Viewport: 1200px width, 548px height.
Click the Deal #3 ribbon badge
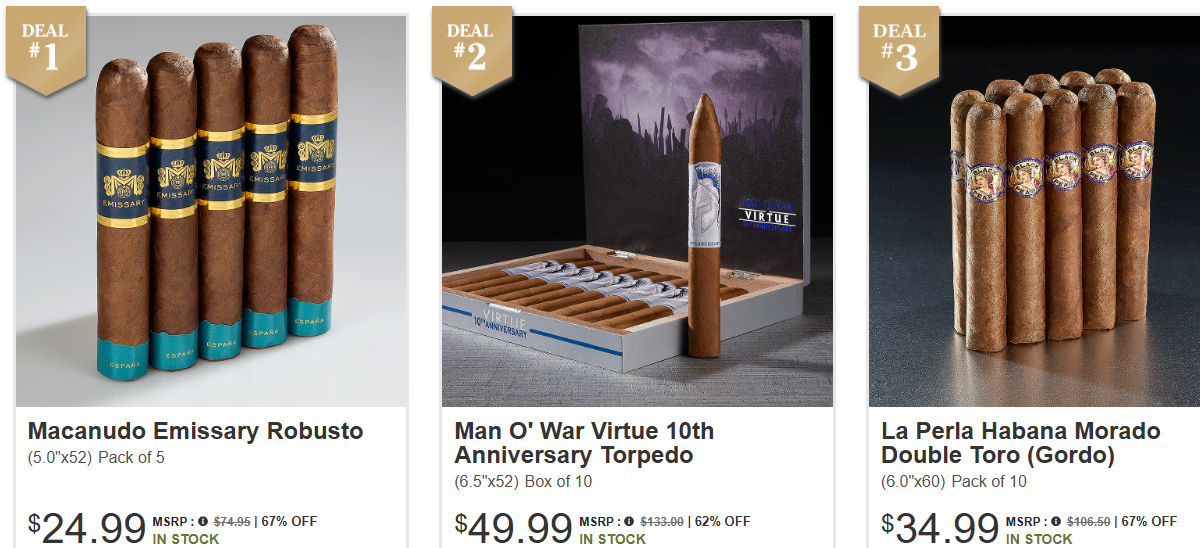click(898, 50)
